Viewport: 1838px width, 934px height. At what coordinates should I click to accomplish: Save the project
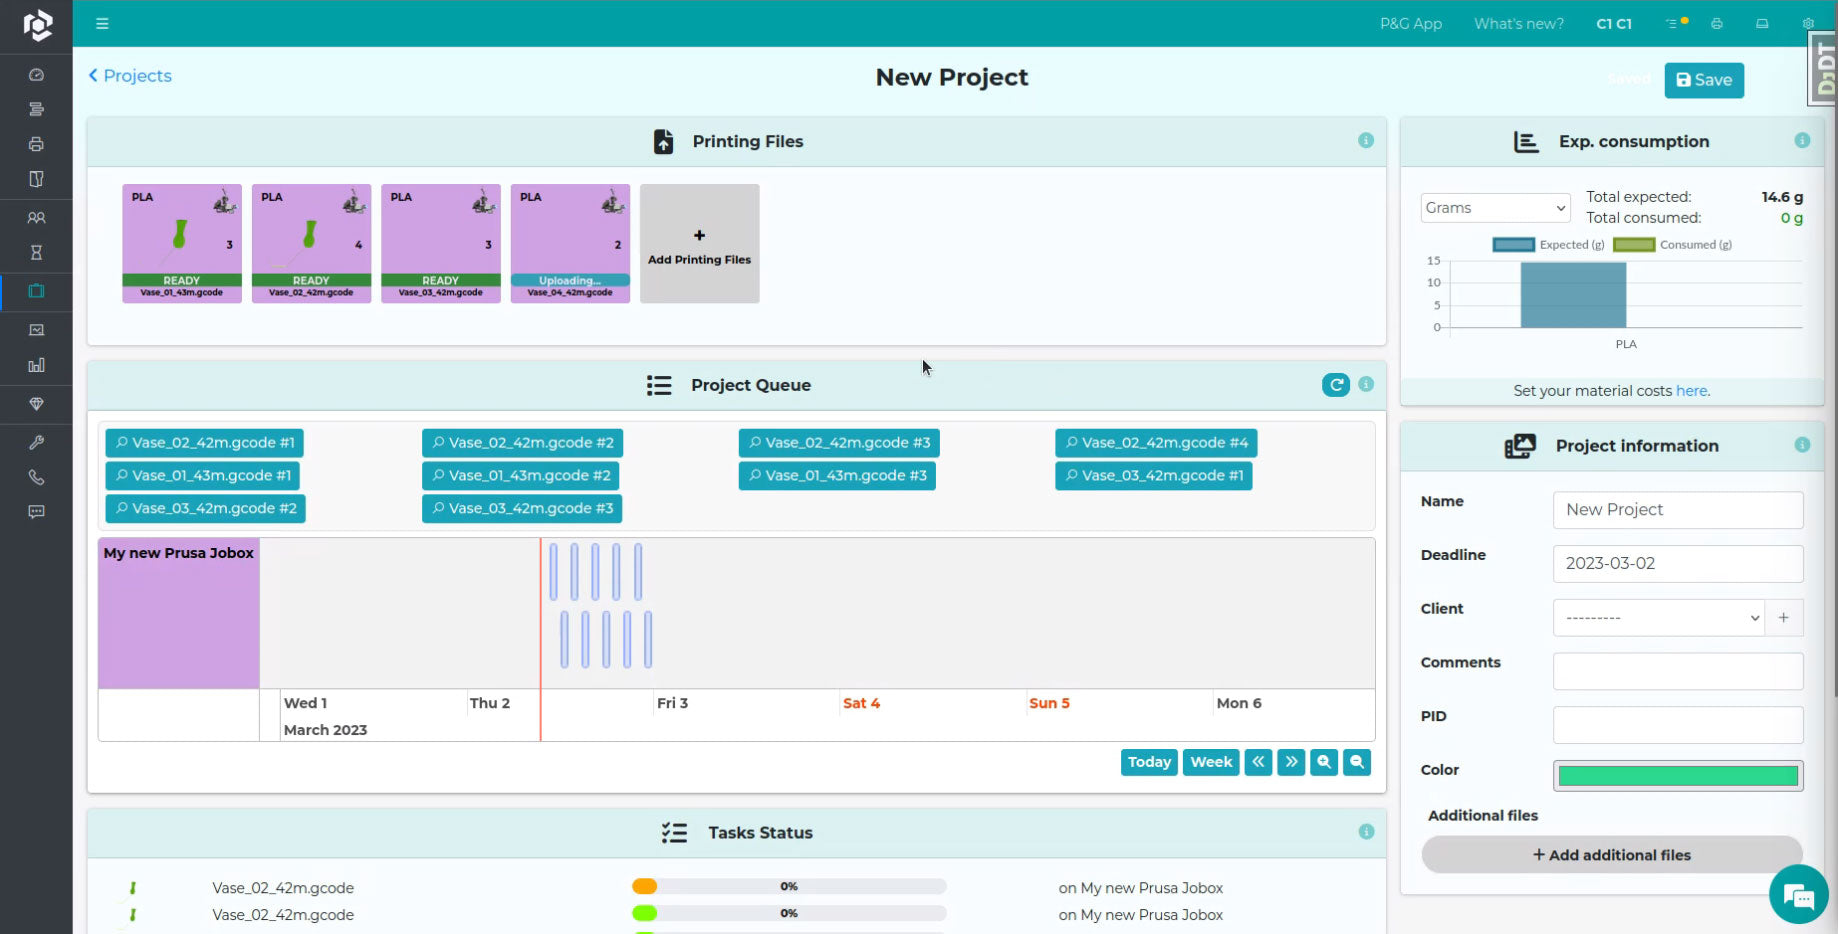tap(1704, 80)
